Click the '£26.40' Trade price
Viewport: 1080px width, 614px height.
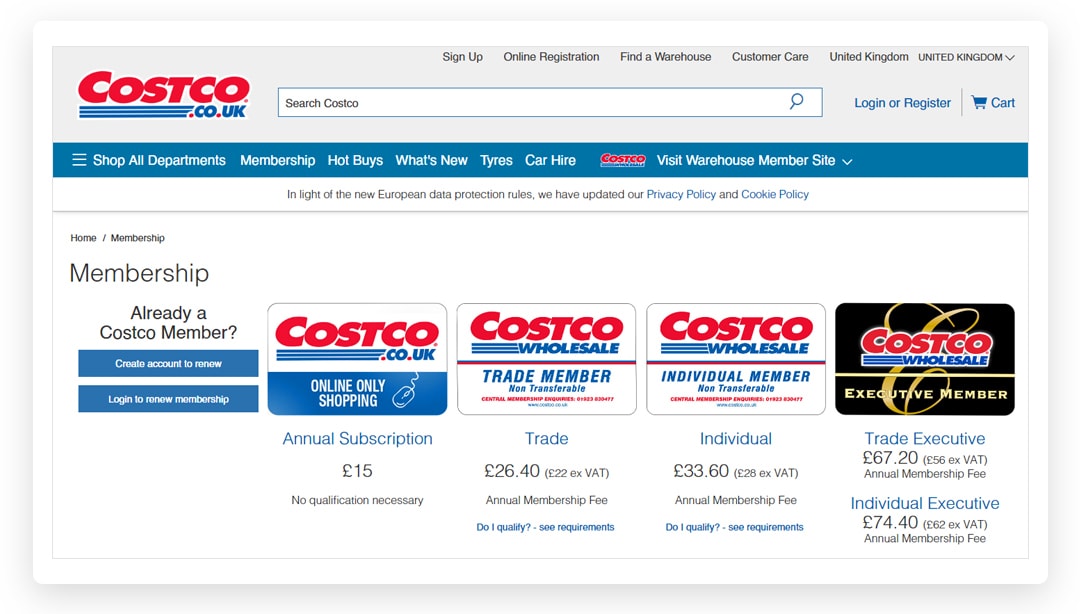[x=512, y=471]
